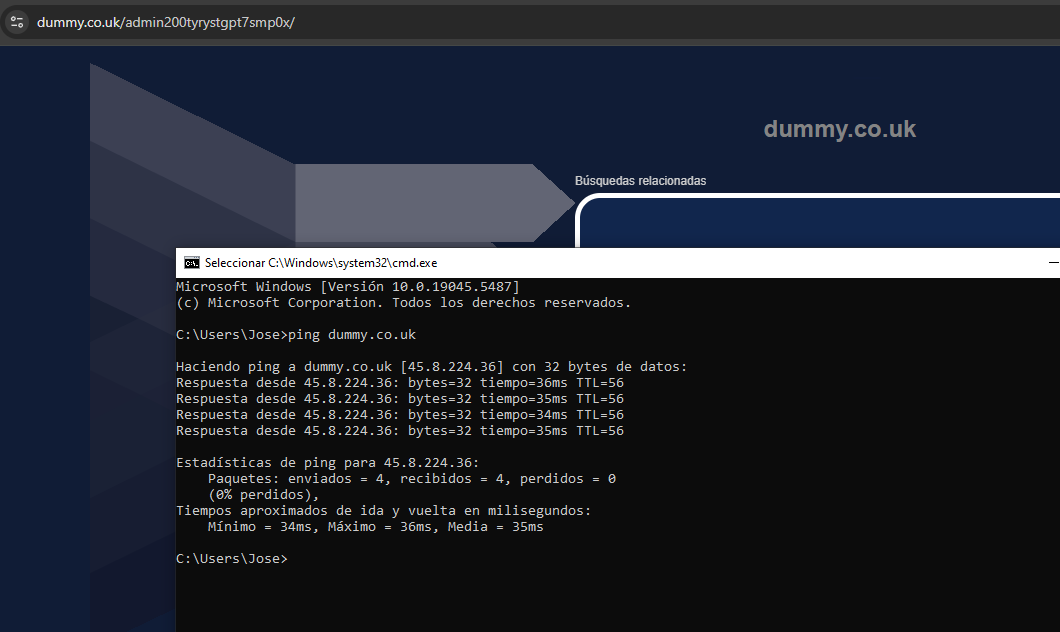Click the 'Búsquedas relacionadas' label
1060x632 pixels.
(x=640, y=180)
